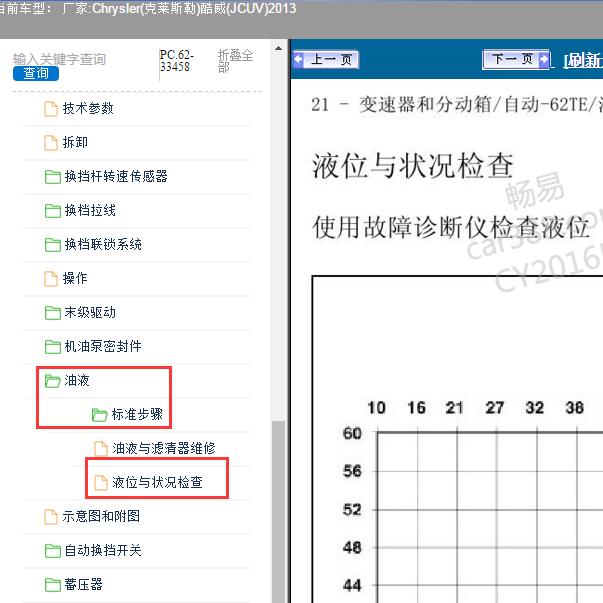This screenshot has width=603, height=603.
Task: Click the page icon beside 操作
Action: (51, 279)
